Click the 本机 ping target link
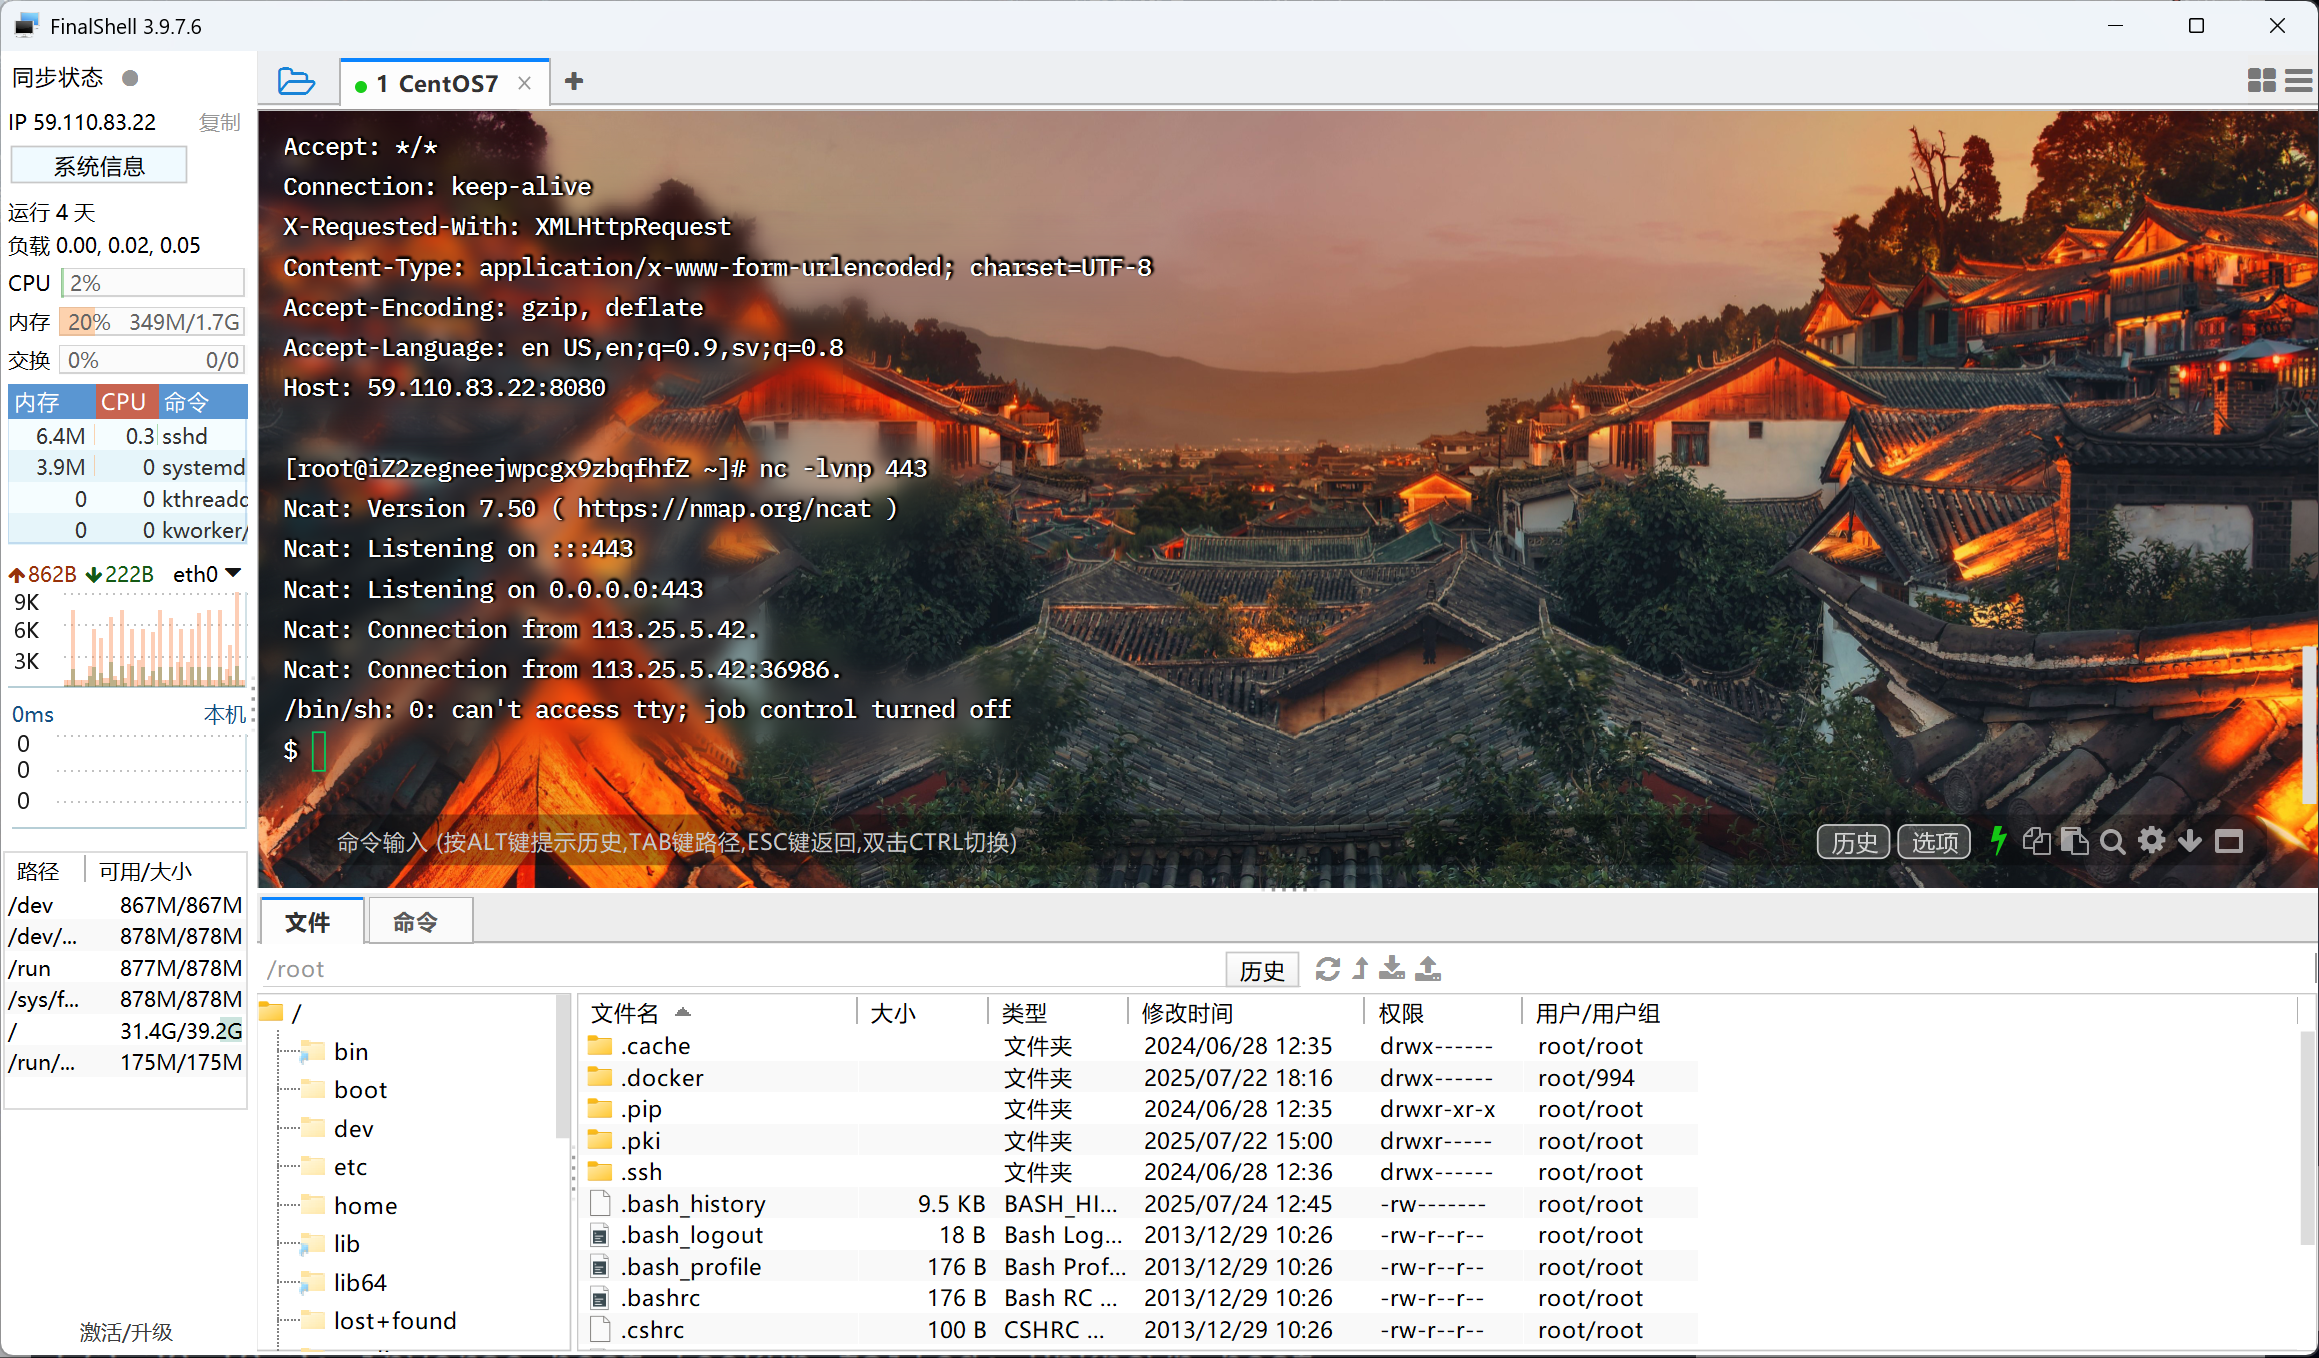Viewport: 2319px width, 1358px height. [x=224, y=714]
